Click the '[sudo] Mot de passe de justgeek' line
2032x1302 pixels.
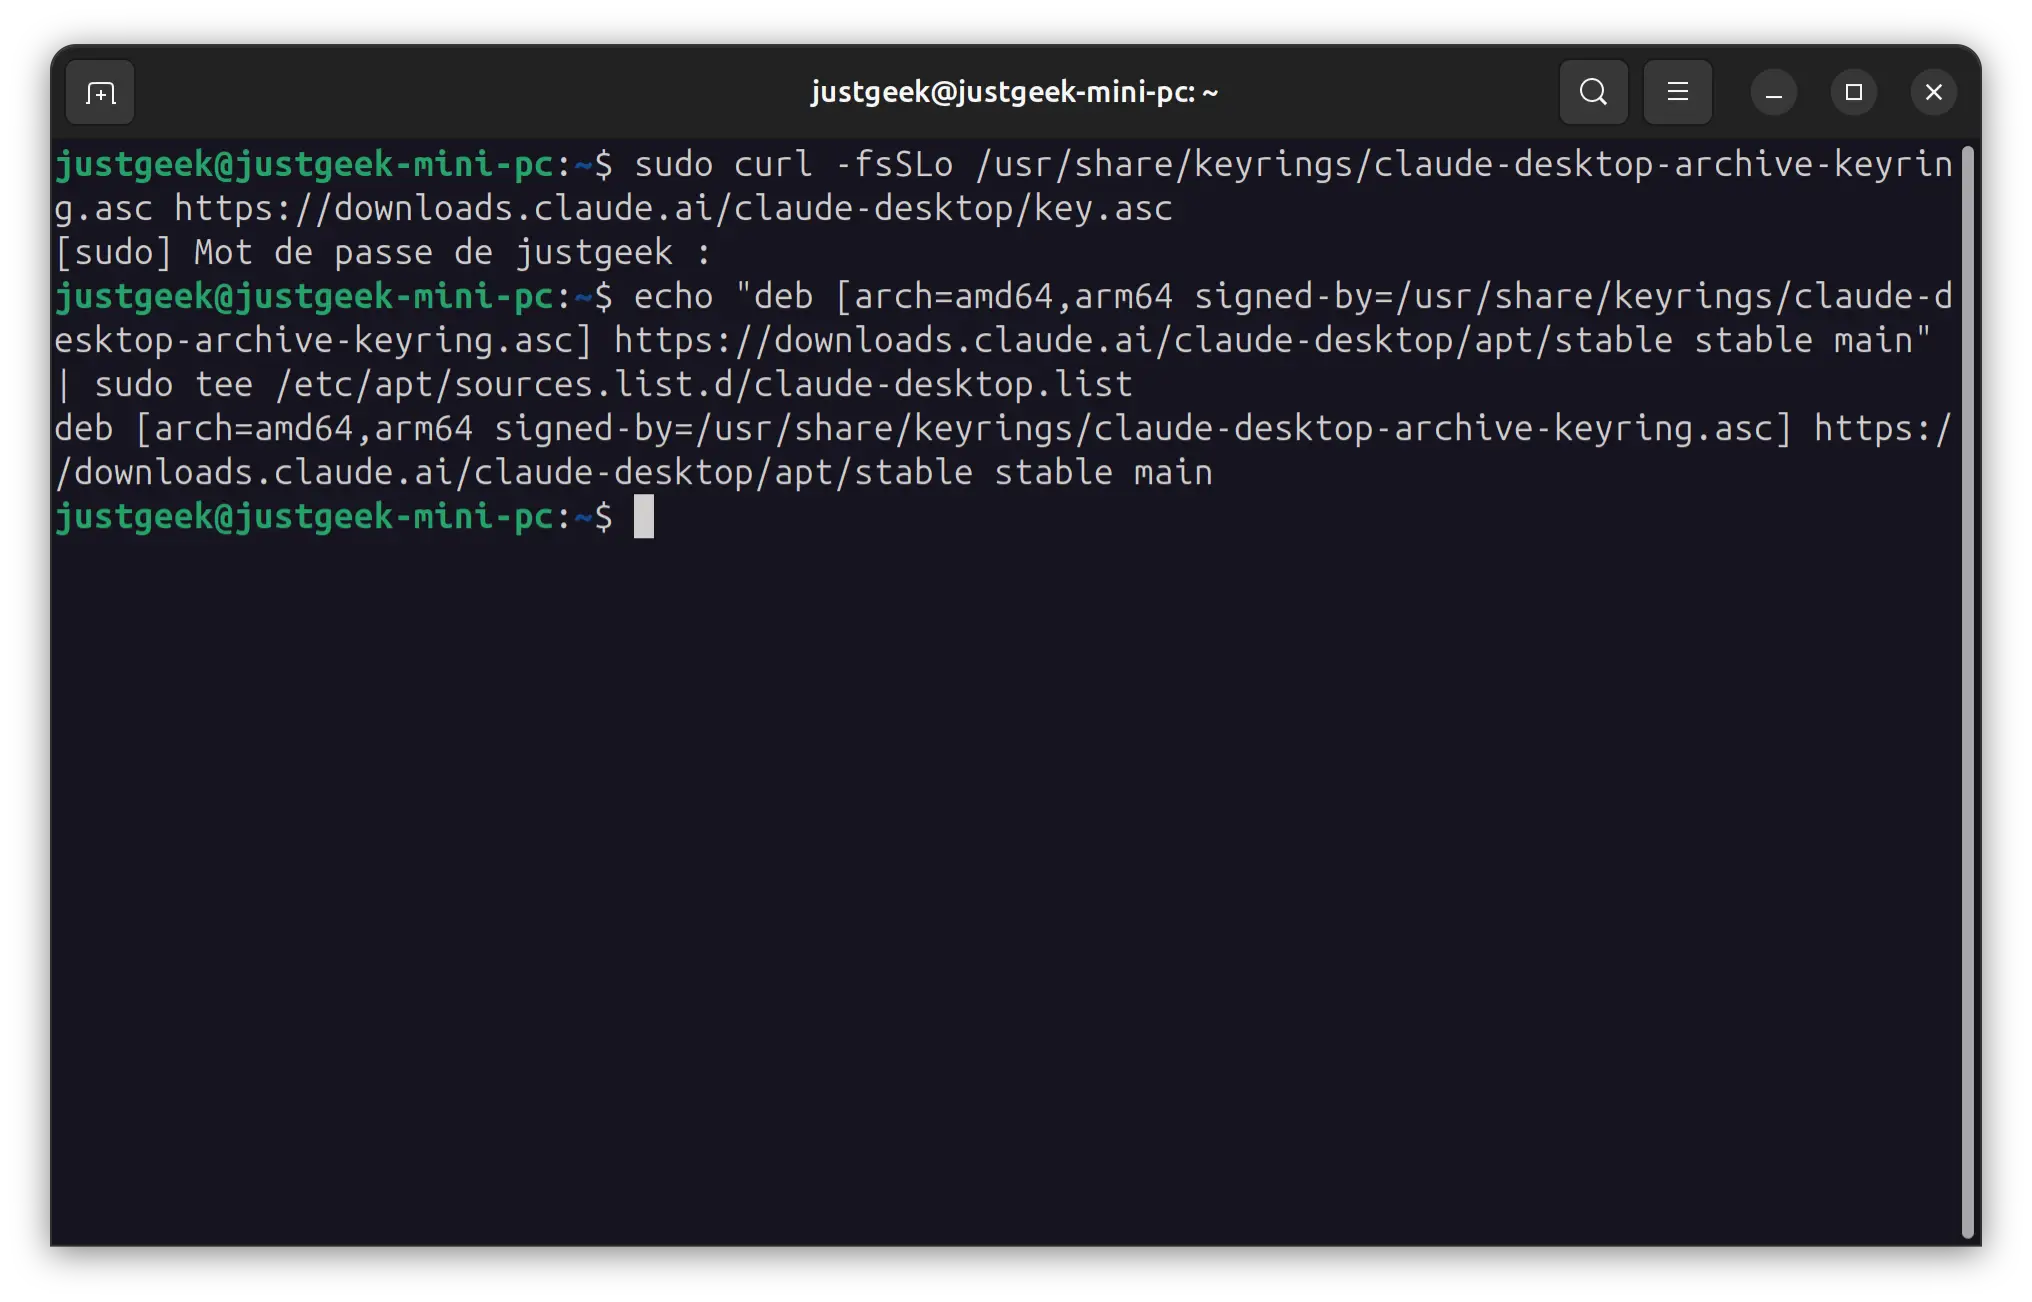click(x=383, y=253)
